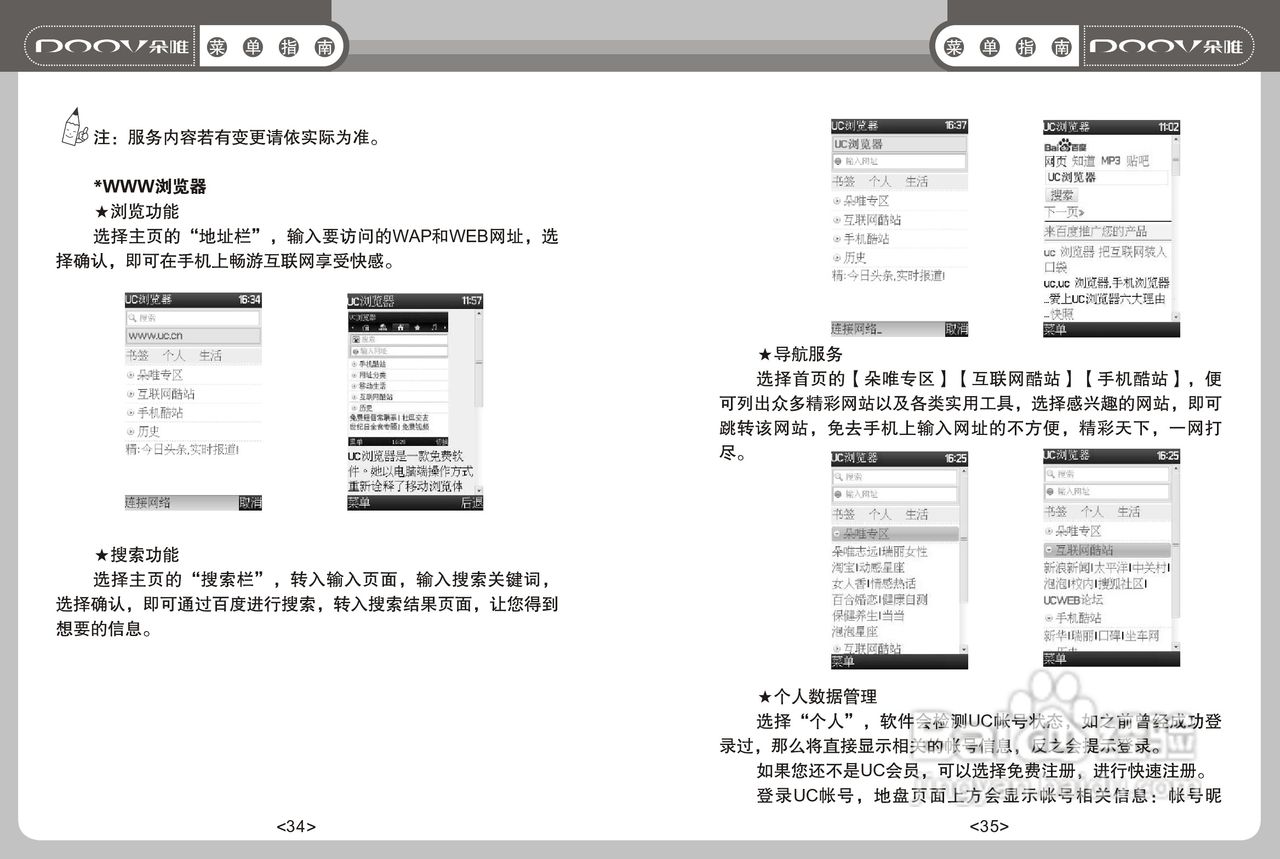This screenshot has width=1280, height=859.
Task: Click the *WWW浏览器 section heading
Action: (x=150, y=186)
